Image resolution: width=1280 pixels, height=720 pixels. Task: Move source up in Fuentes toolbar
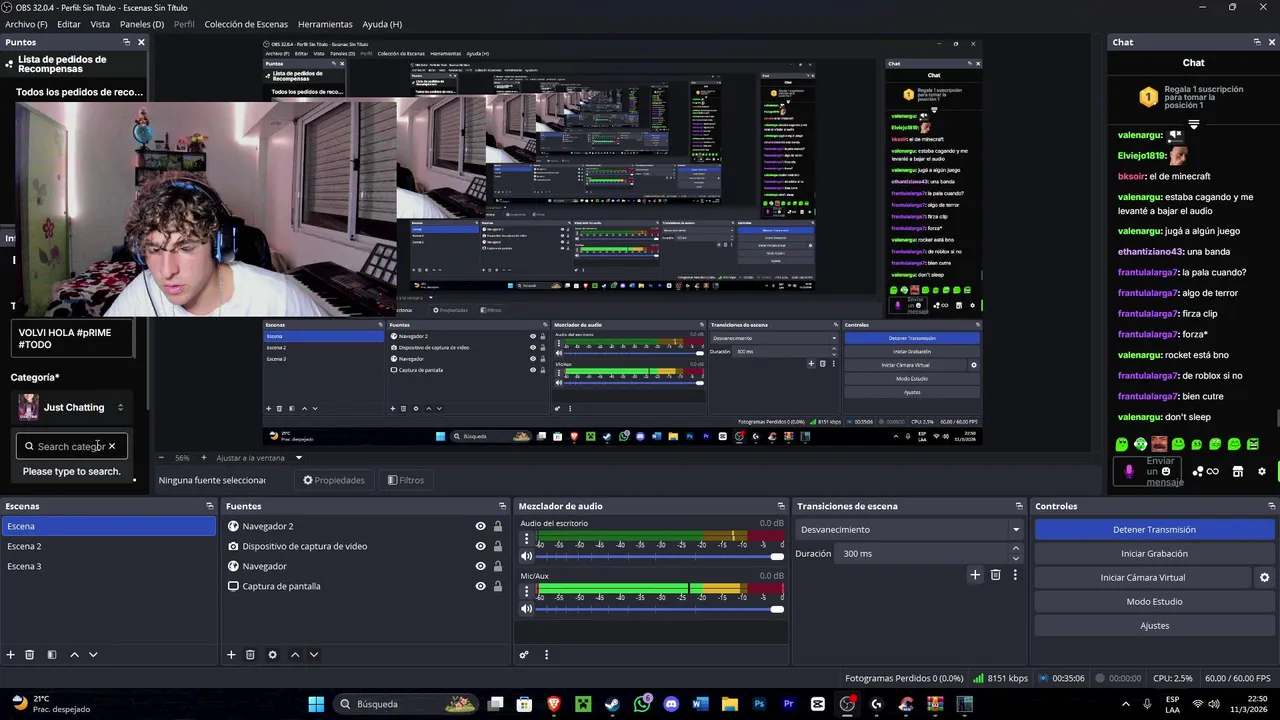pos(295,655)
